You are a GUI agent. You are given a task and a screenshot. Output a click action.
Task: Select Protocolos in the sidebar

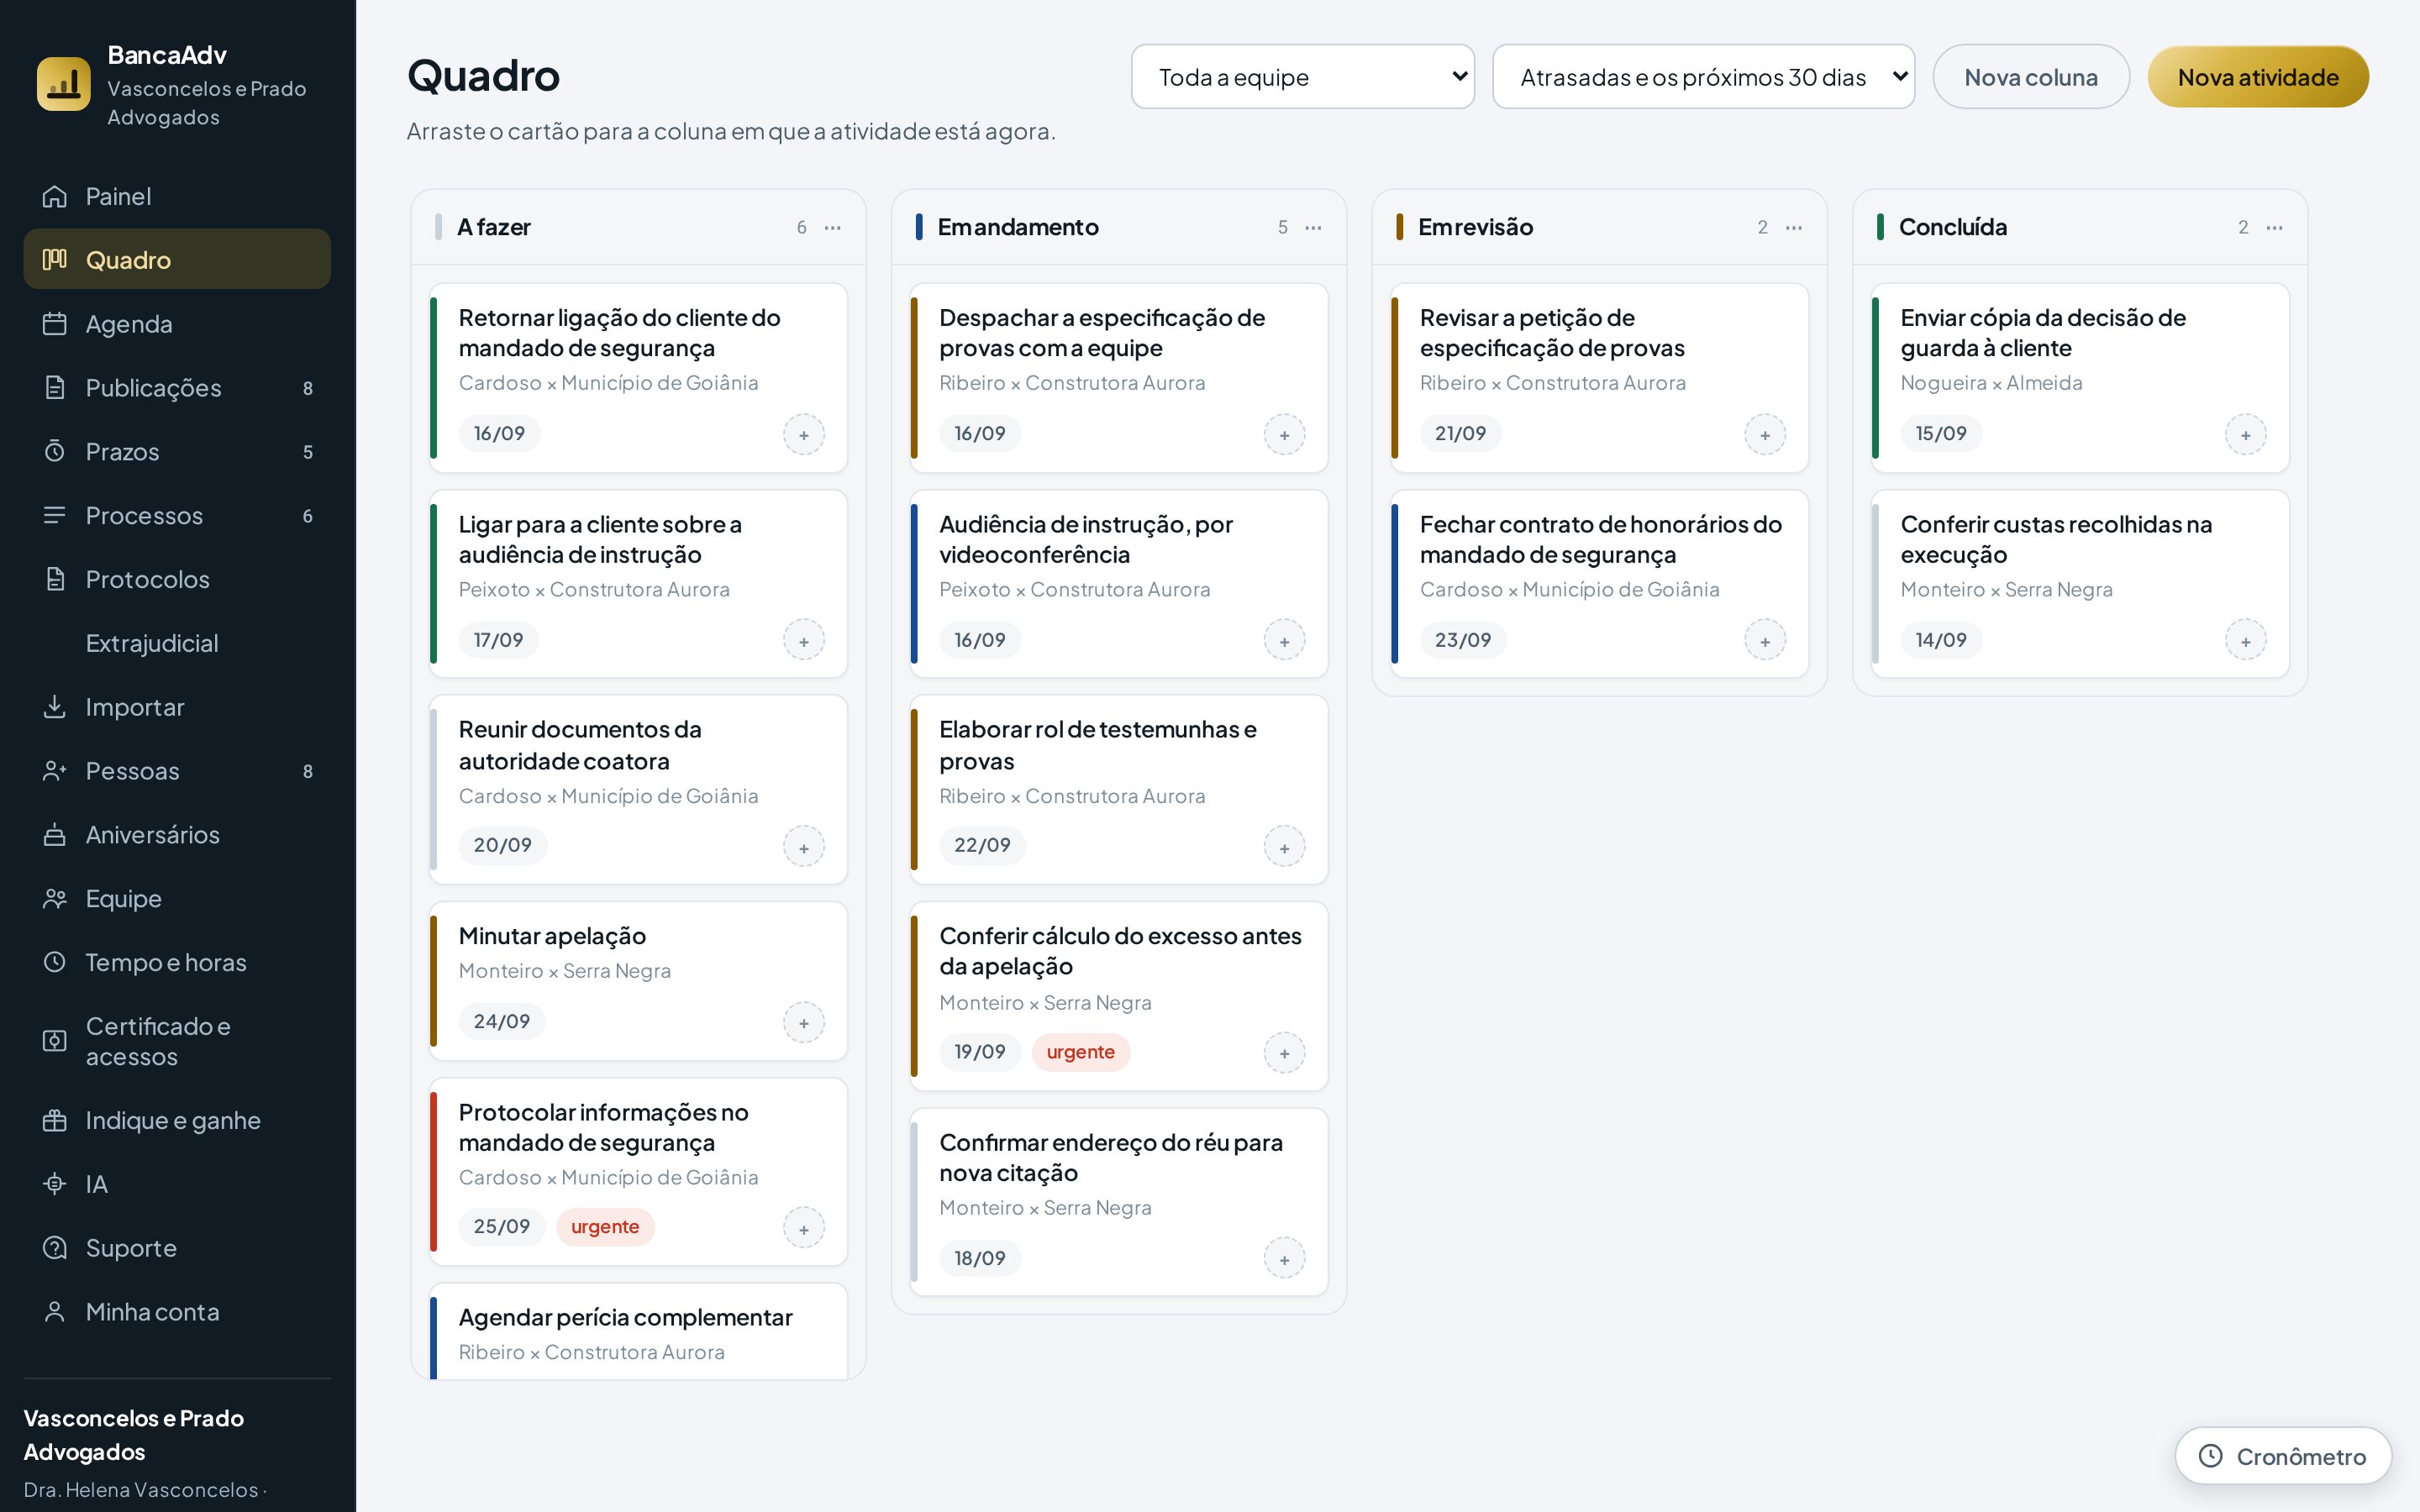[177, 580]
